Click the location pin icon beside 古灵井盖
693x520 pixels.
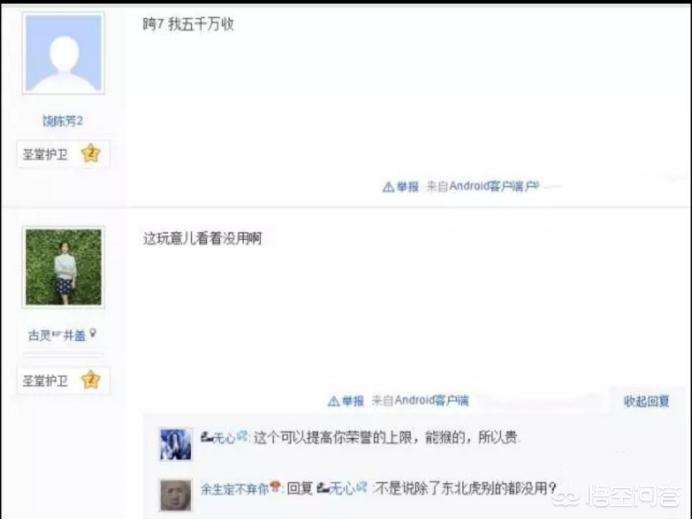click(x=92, y=334)
